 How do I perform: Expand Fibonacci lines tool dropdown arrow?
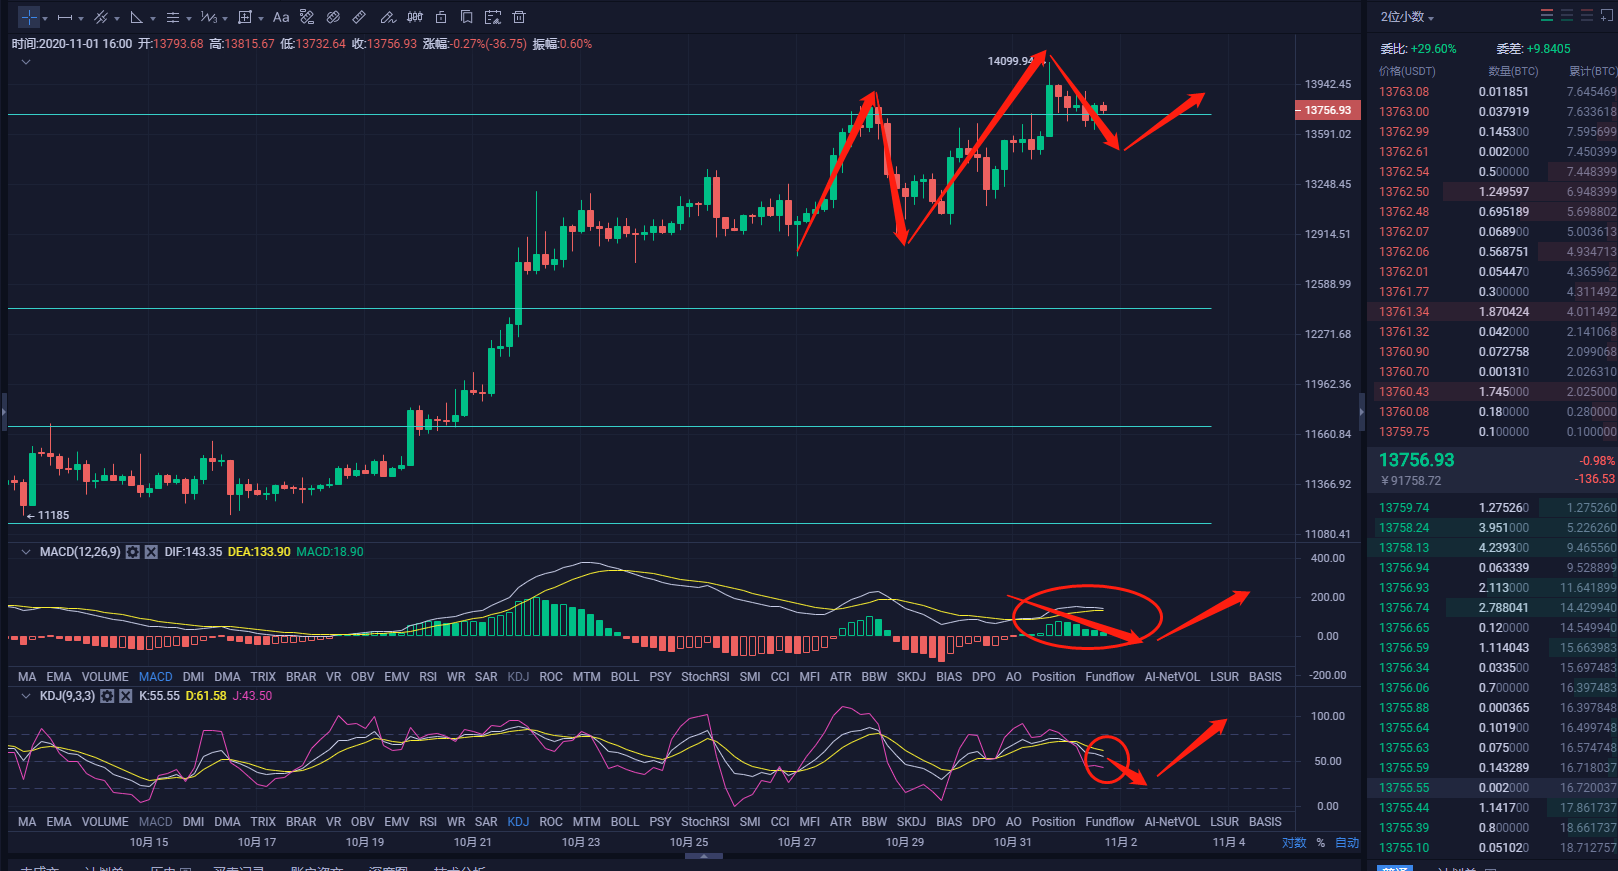189,18
